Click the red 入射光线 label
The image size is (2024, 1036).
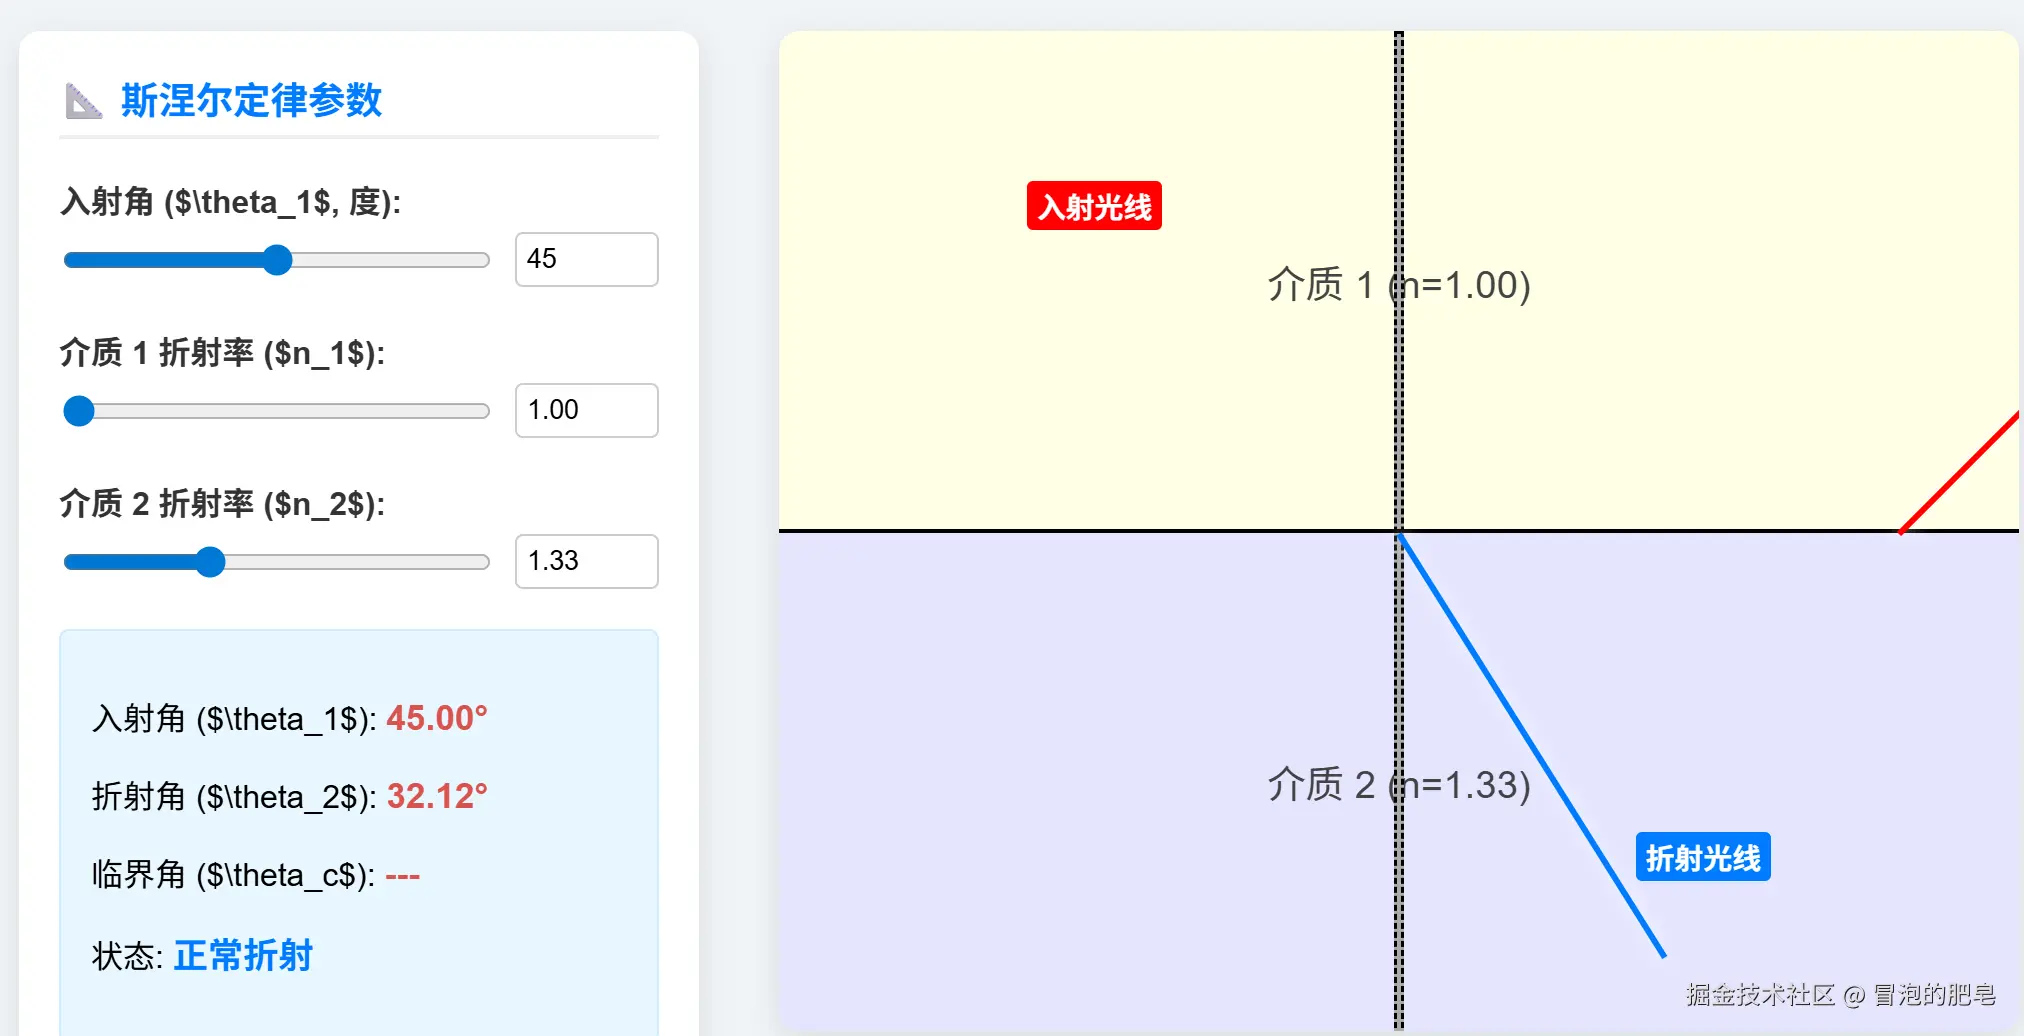point(1094,207)
